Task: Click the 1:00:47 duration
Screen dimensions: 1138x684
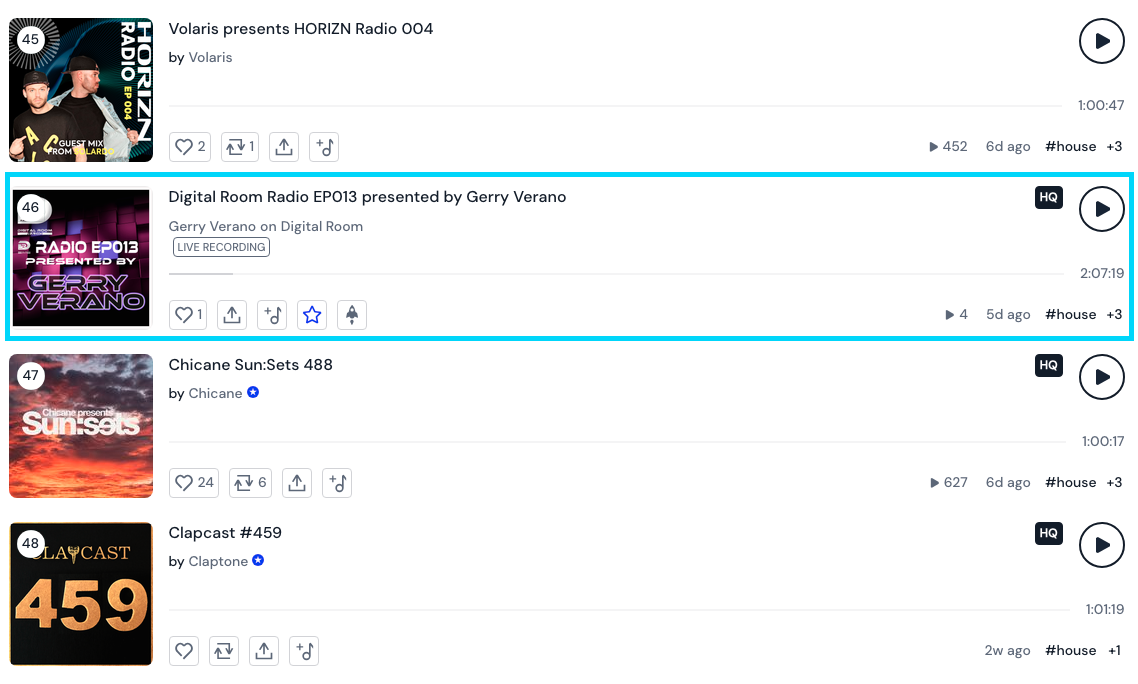Action: pyautogui.click(x=1101, y=105)
